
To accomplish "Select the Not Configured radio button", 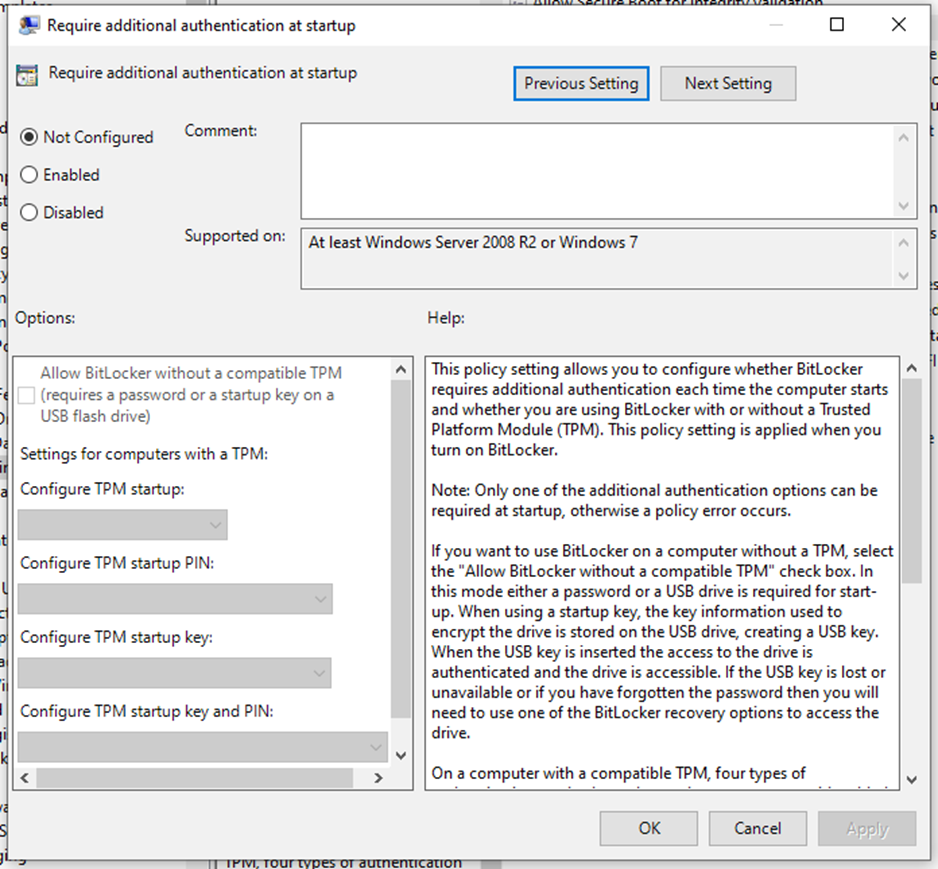I will (29, 137).
